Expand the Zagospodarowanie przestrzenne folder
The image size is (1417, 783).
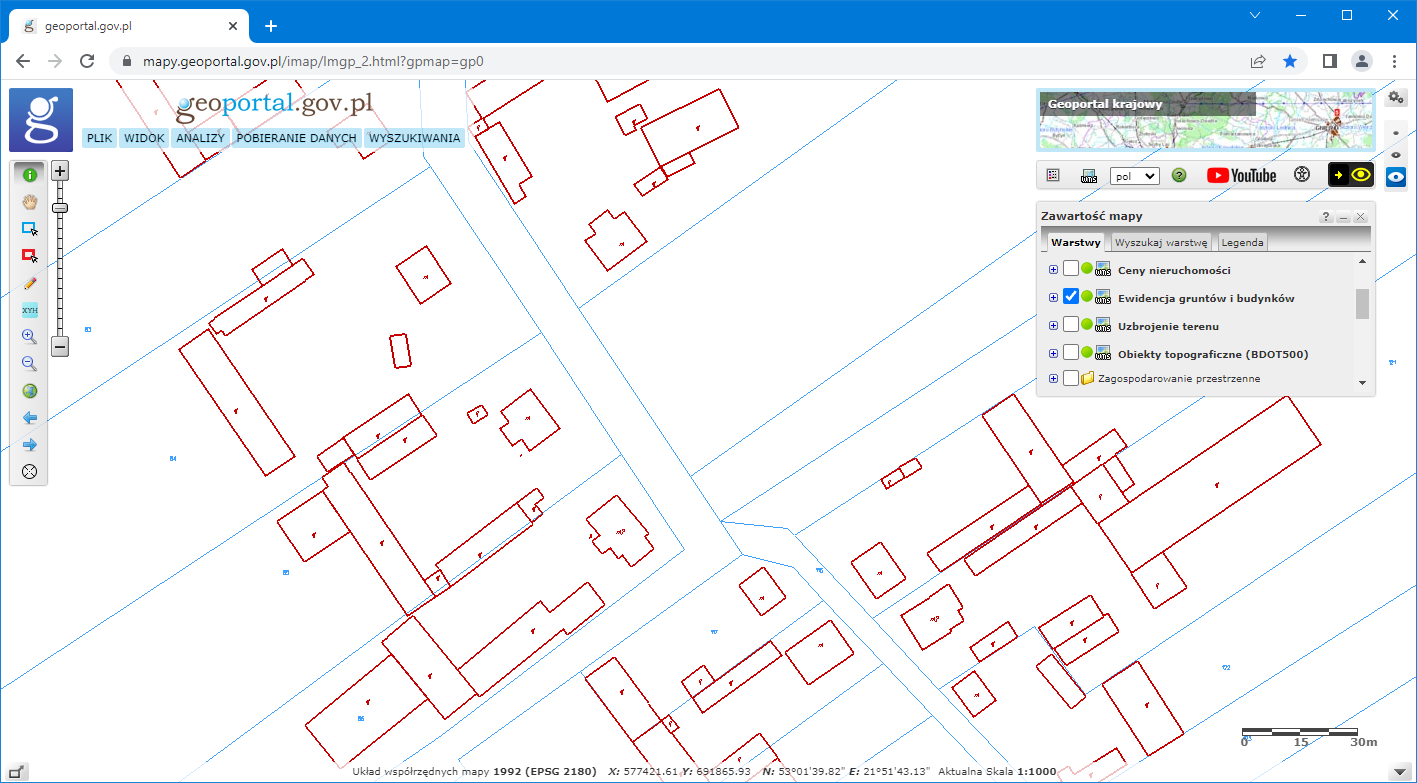[x=1053, y=379]
